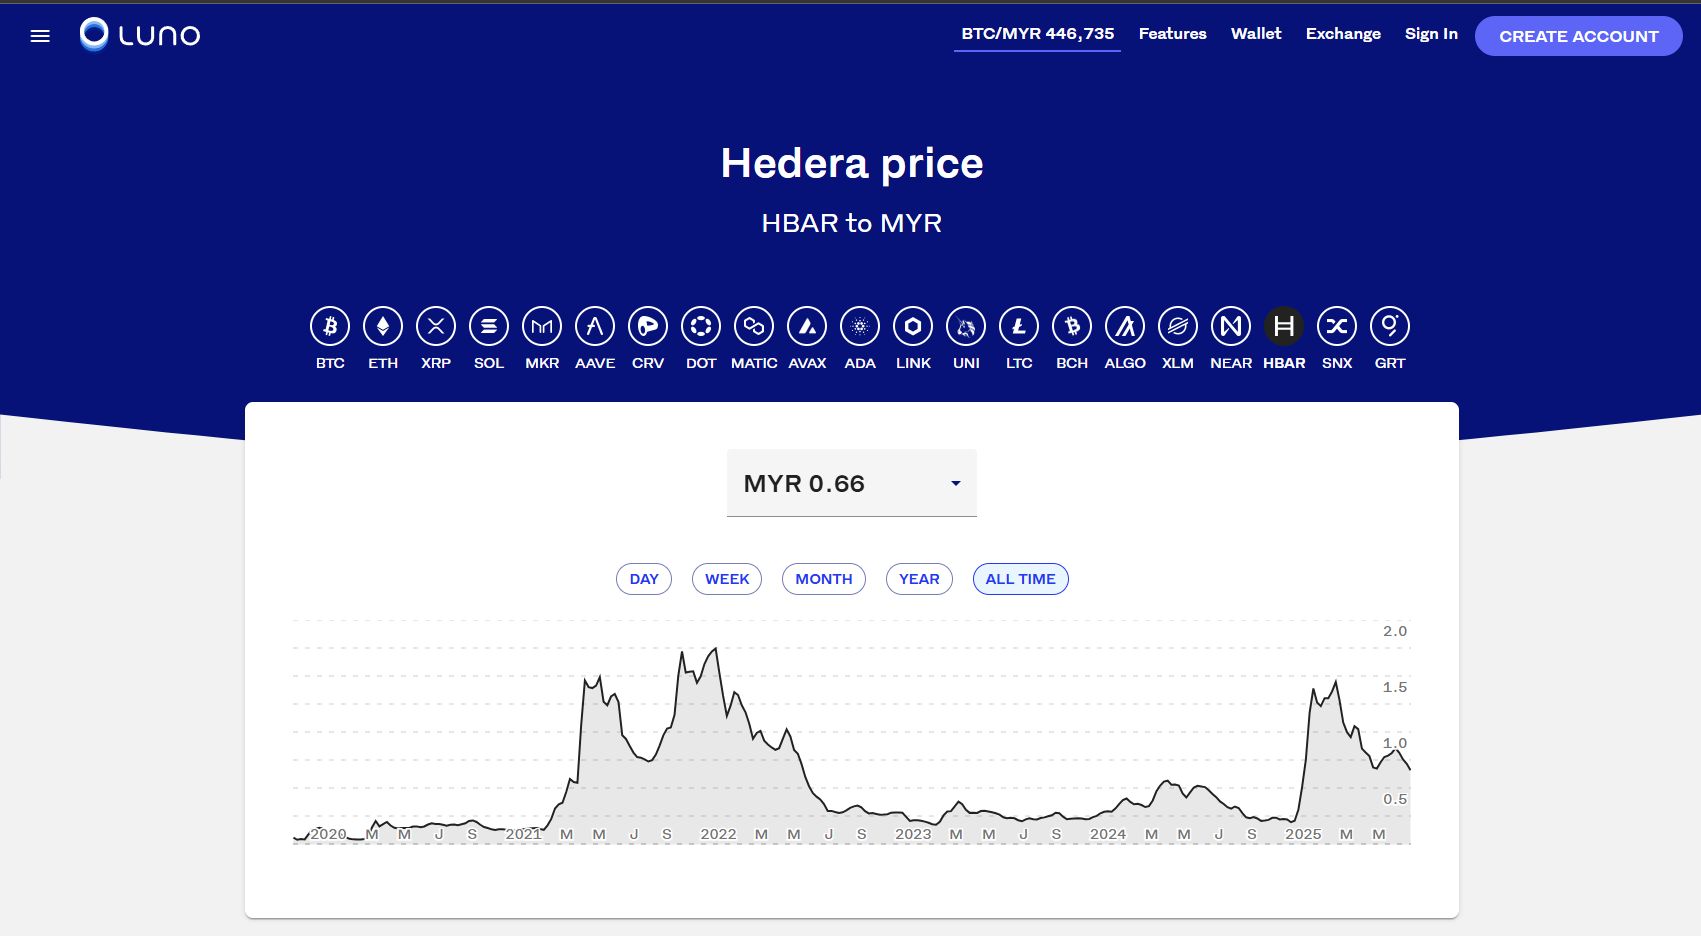Image resolution: width=1701 pixels, height=936 pixels.
Task: Click the "HBAR to MYR" subtitle
Action: (x=852, y=223)
